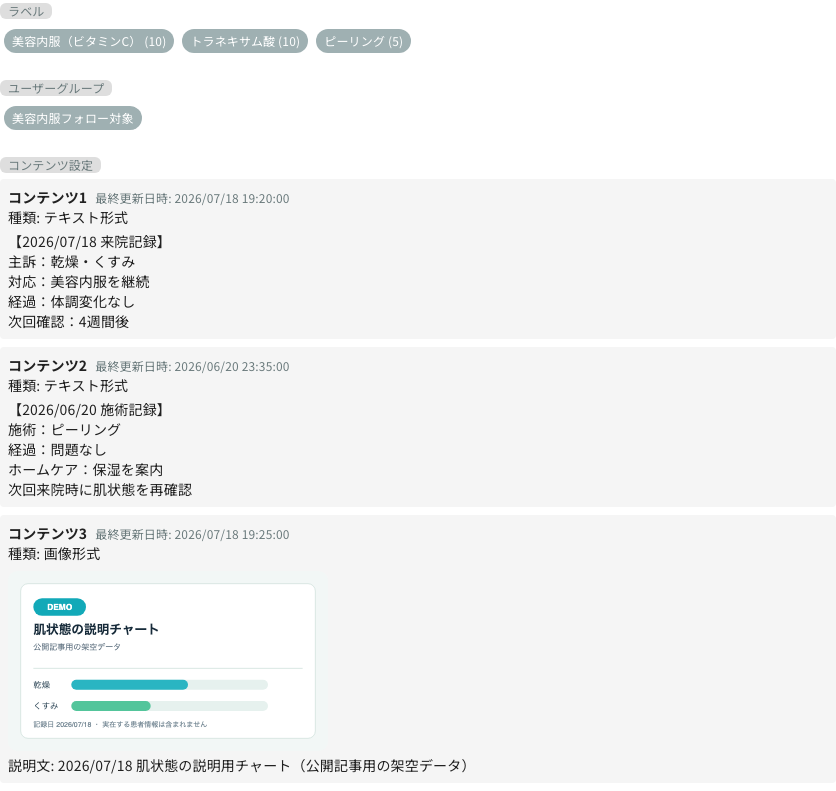The height and width of the screenshot is (791, 836).
Task: Click the 美容内服（ビタミンC）(10) label chip
Action: (x=89, y=41)
